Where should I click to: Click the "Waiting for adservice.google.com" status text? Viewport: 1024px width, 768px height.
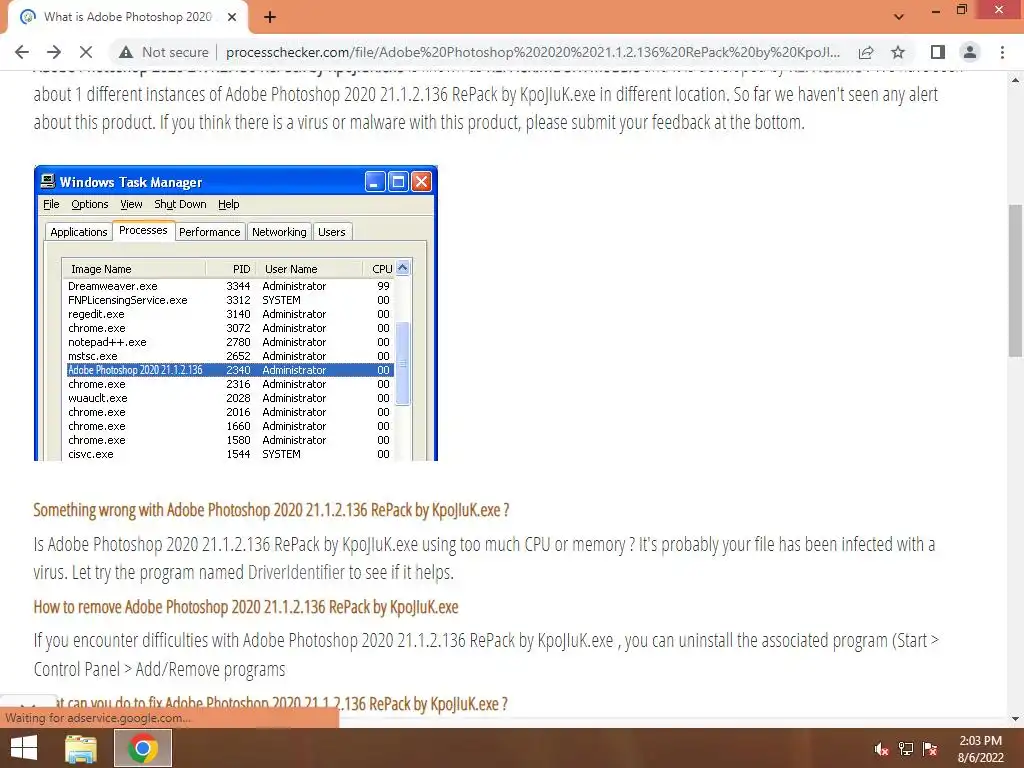(x=98, y=718)
